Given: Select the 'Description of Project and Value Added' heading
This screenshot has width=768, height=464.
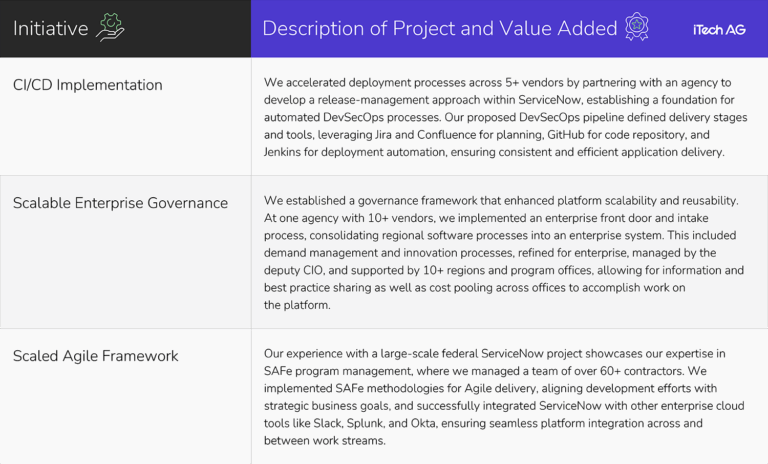Looking at the screenshot, I should [x=440, y=29].
